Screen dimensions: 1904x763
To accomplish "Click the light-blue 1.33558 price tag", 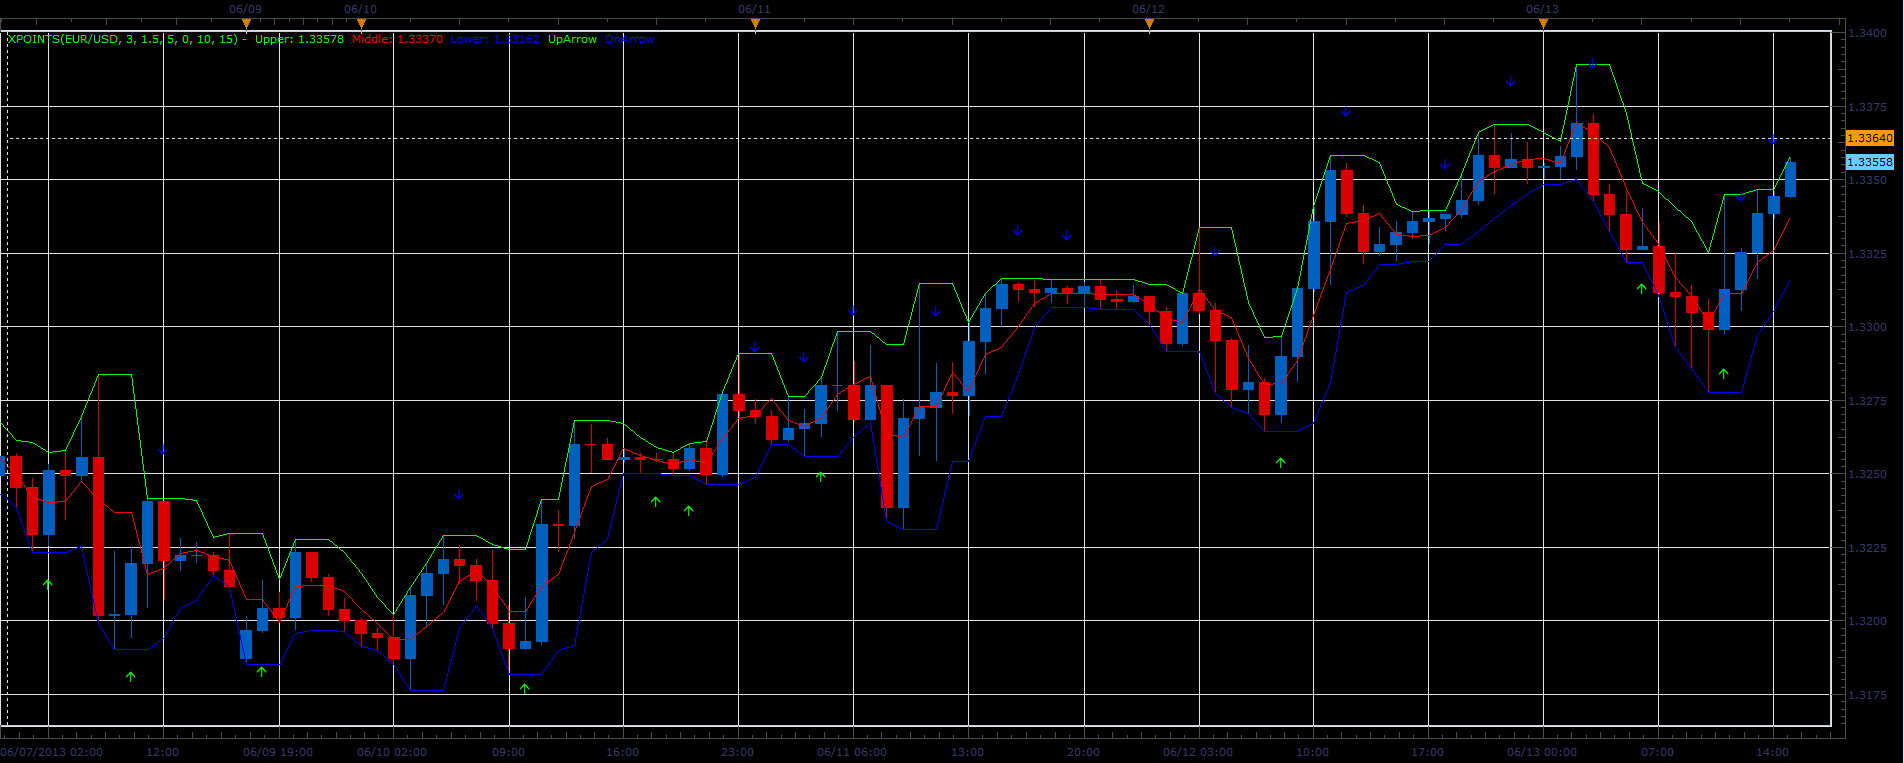I will point(1869,162).
